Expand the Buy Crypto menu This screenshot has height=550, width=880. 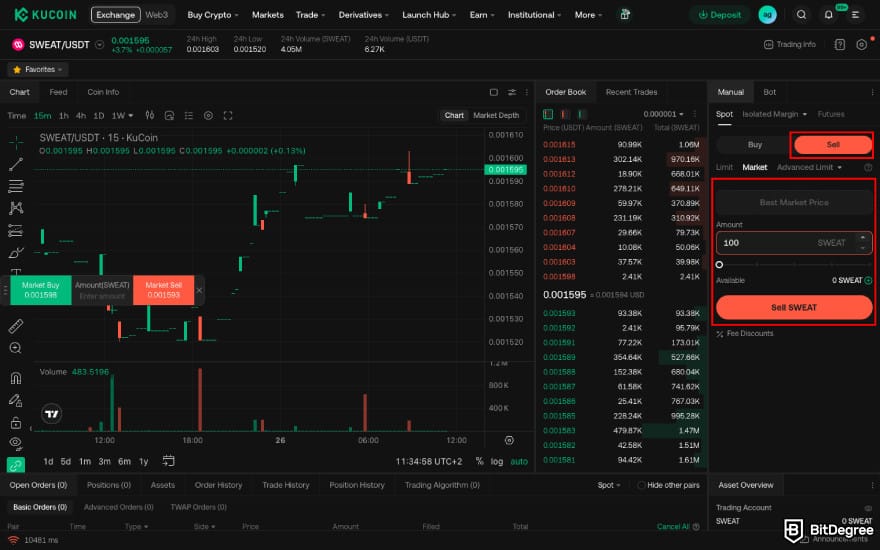pyautogui.click(x=213, y=15)
